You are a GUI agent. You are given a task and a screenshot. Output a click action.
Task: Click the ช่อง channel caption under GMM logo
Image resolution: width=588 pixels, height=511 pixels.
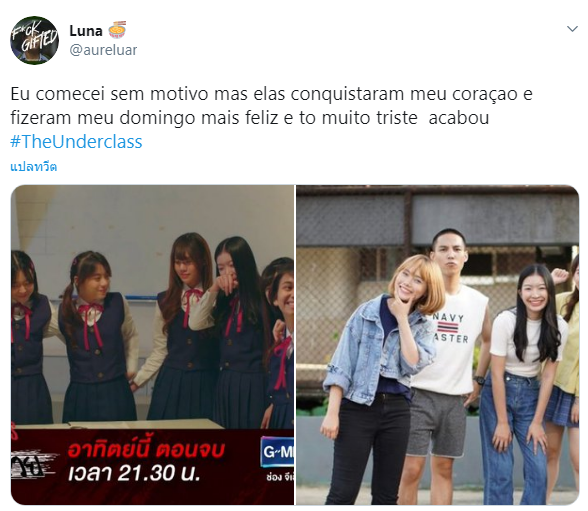click(280, 477)
